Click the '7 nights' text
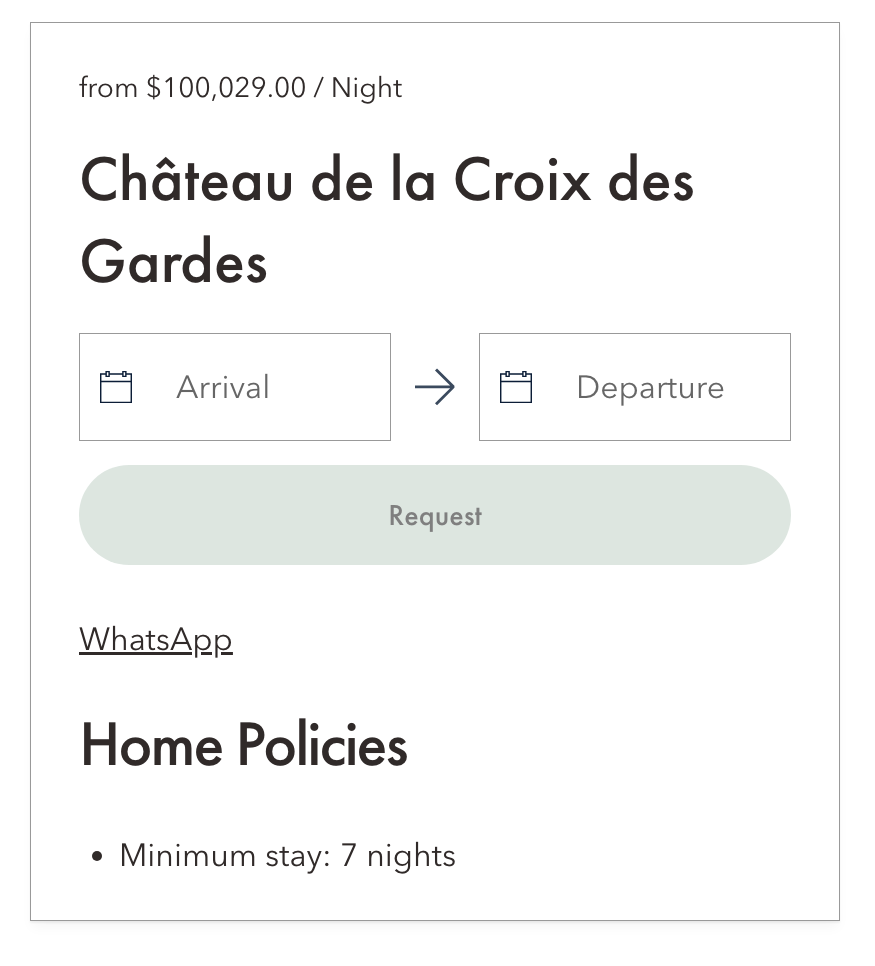Image resolution: width=875 pixels, height=966 pixels. 398,856
